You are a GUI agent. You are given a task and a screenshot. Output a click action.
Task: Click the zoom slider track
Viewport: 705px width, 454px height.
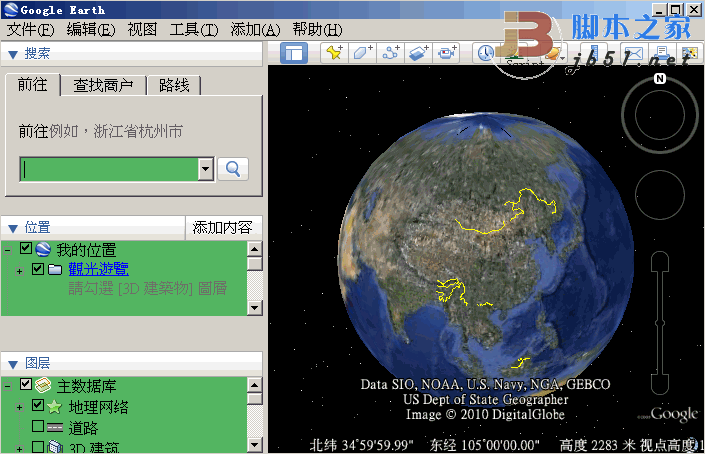tap(660, 323)
